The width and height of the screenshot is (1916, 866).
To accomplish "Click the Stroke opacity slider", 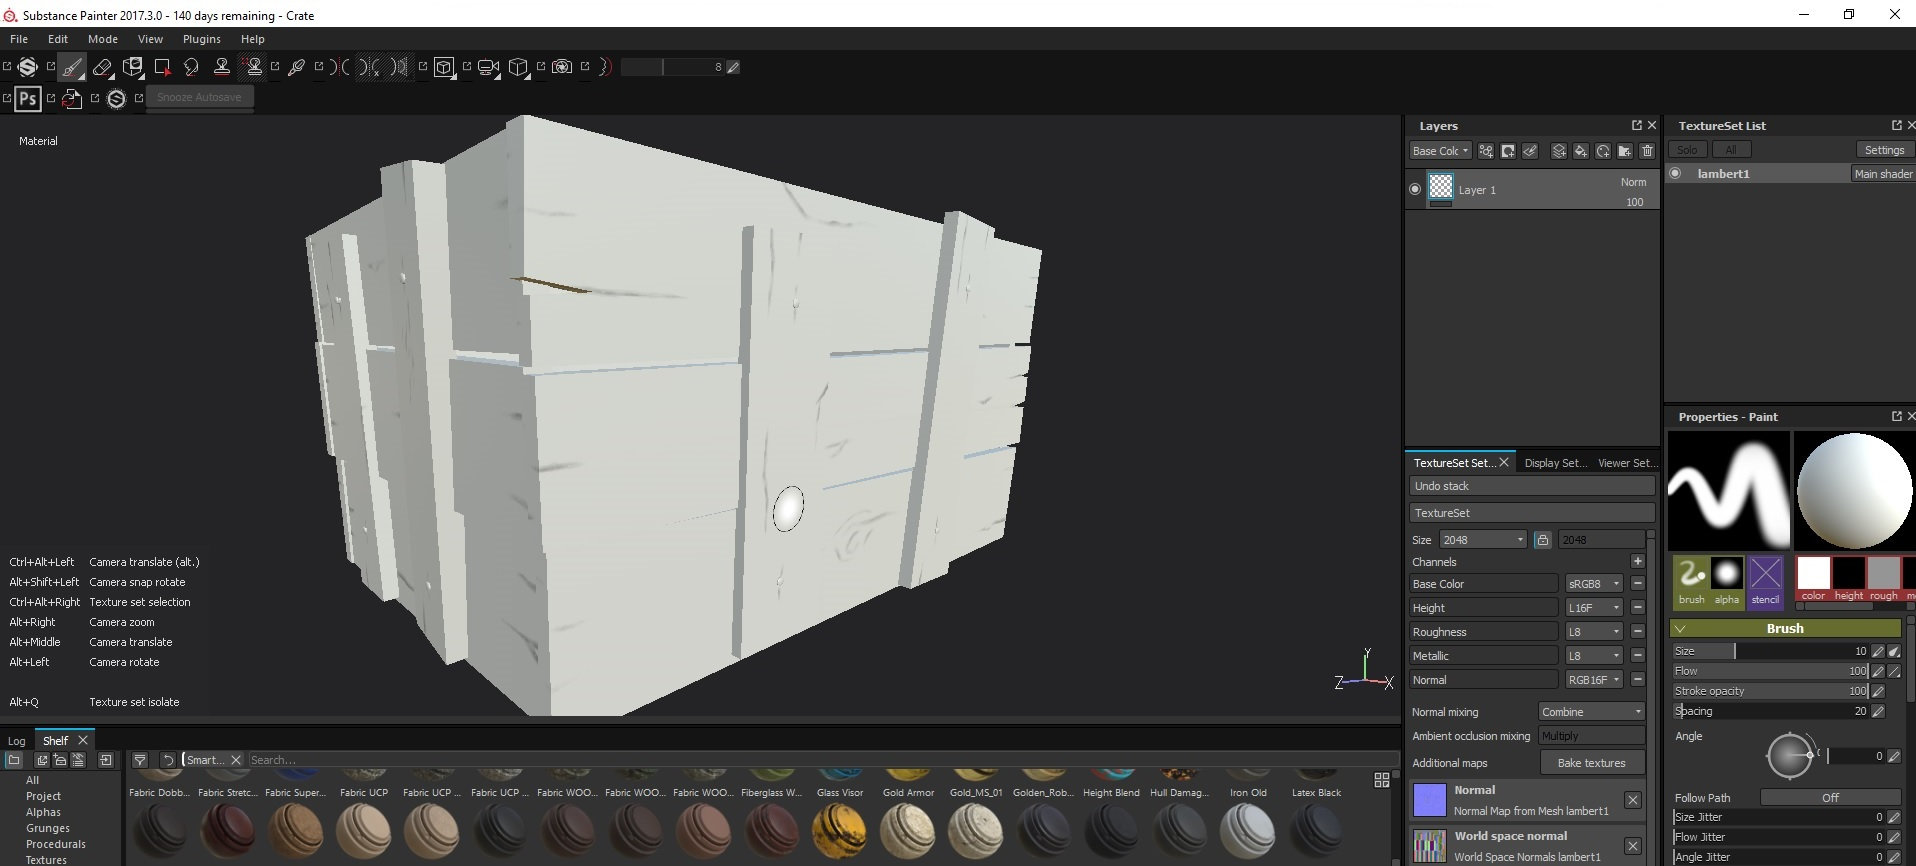I will [x=1770, y=691].
